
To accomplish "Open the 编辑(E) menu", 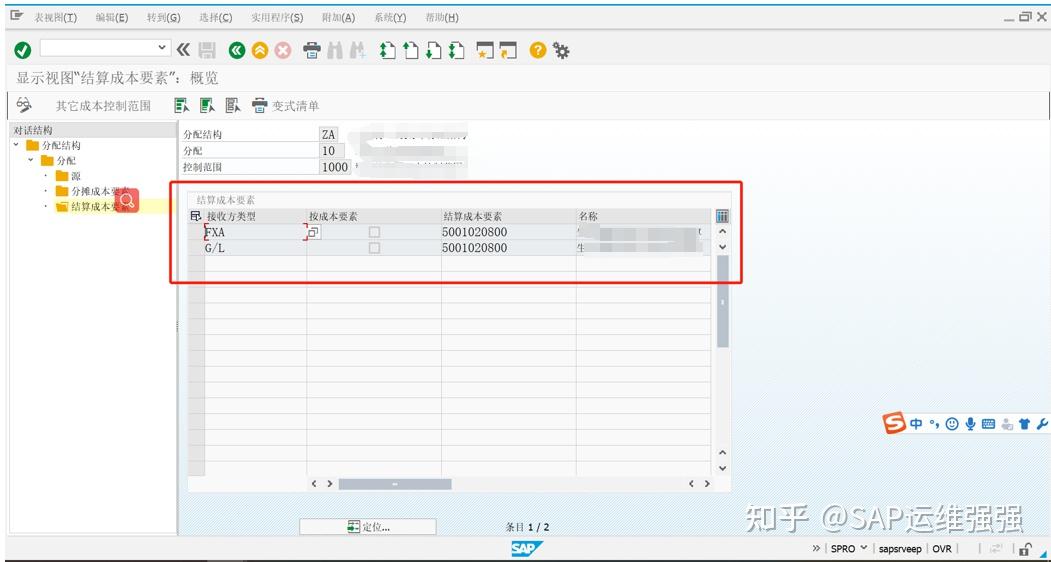I will coord(112,17).
